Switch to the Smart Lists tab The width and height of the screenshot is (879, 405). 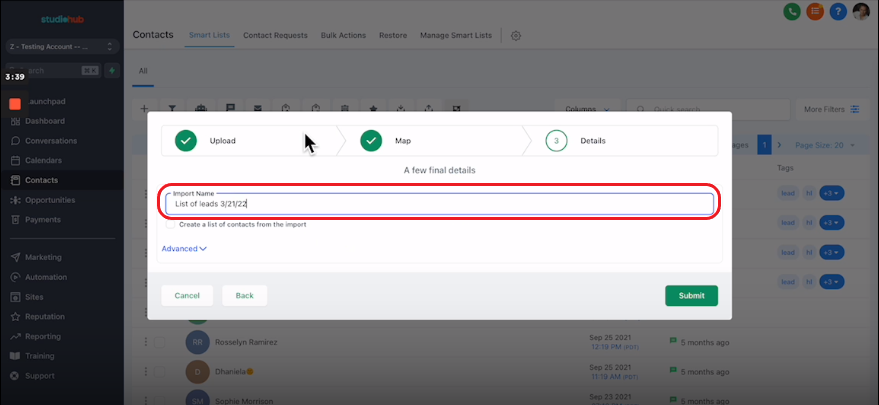[209, 35]
